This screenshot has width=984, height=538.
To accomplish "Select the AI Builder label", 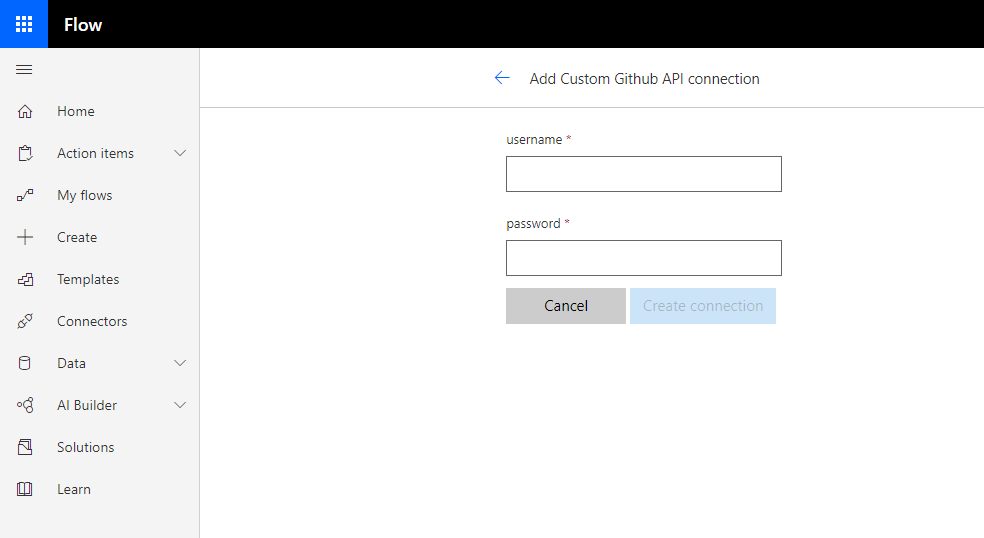I will coord(87,405).
